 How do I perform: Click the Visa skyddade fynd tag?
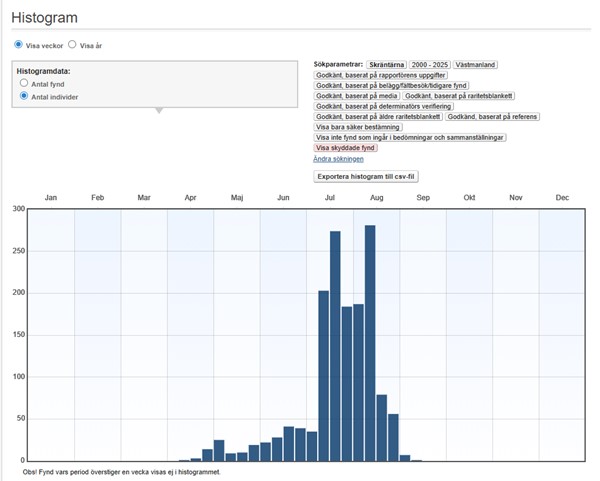click(345, 147)
